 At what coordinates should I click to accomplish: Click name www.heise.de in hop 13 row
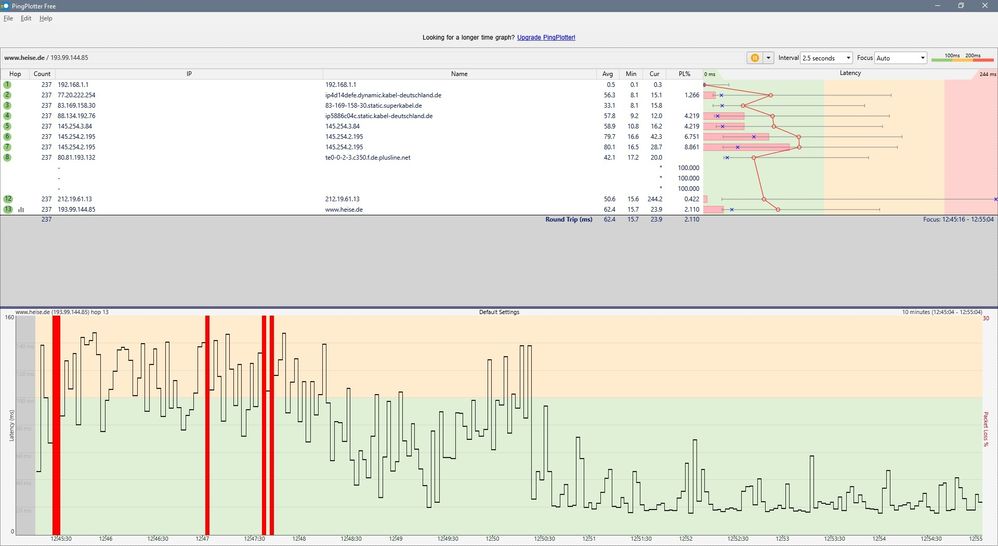point(344,209)
